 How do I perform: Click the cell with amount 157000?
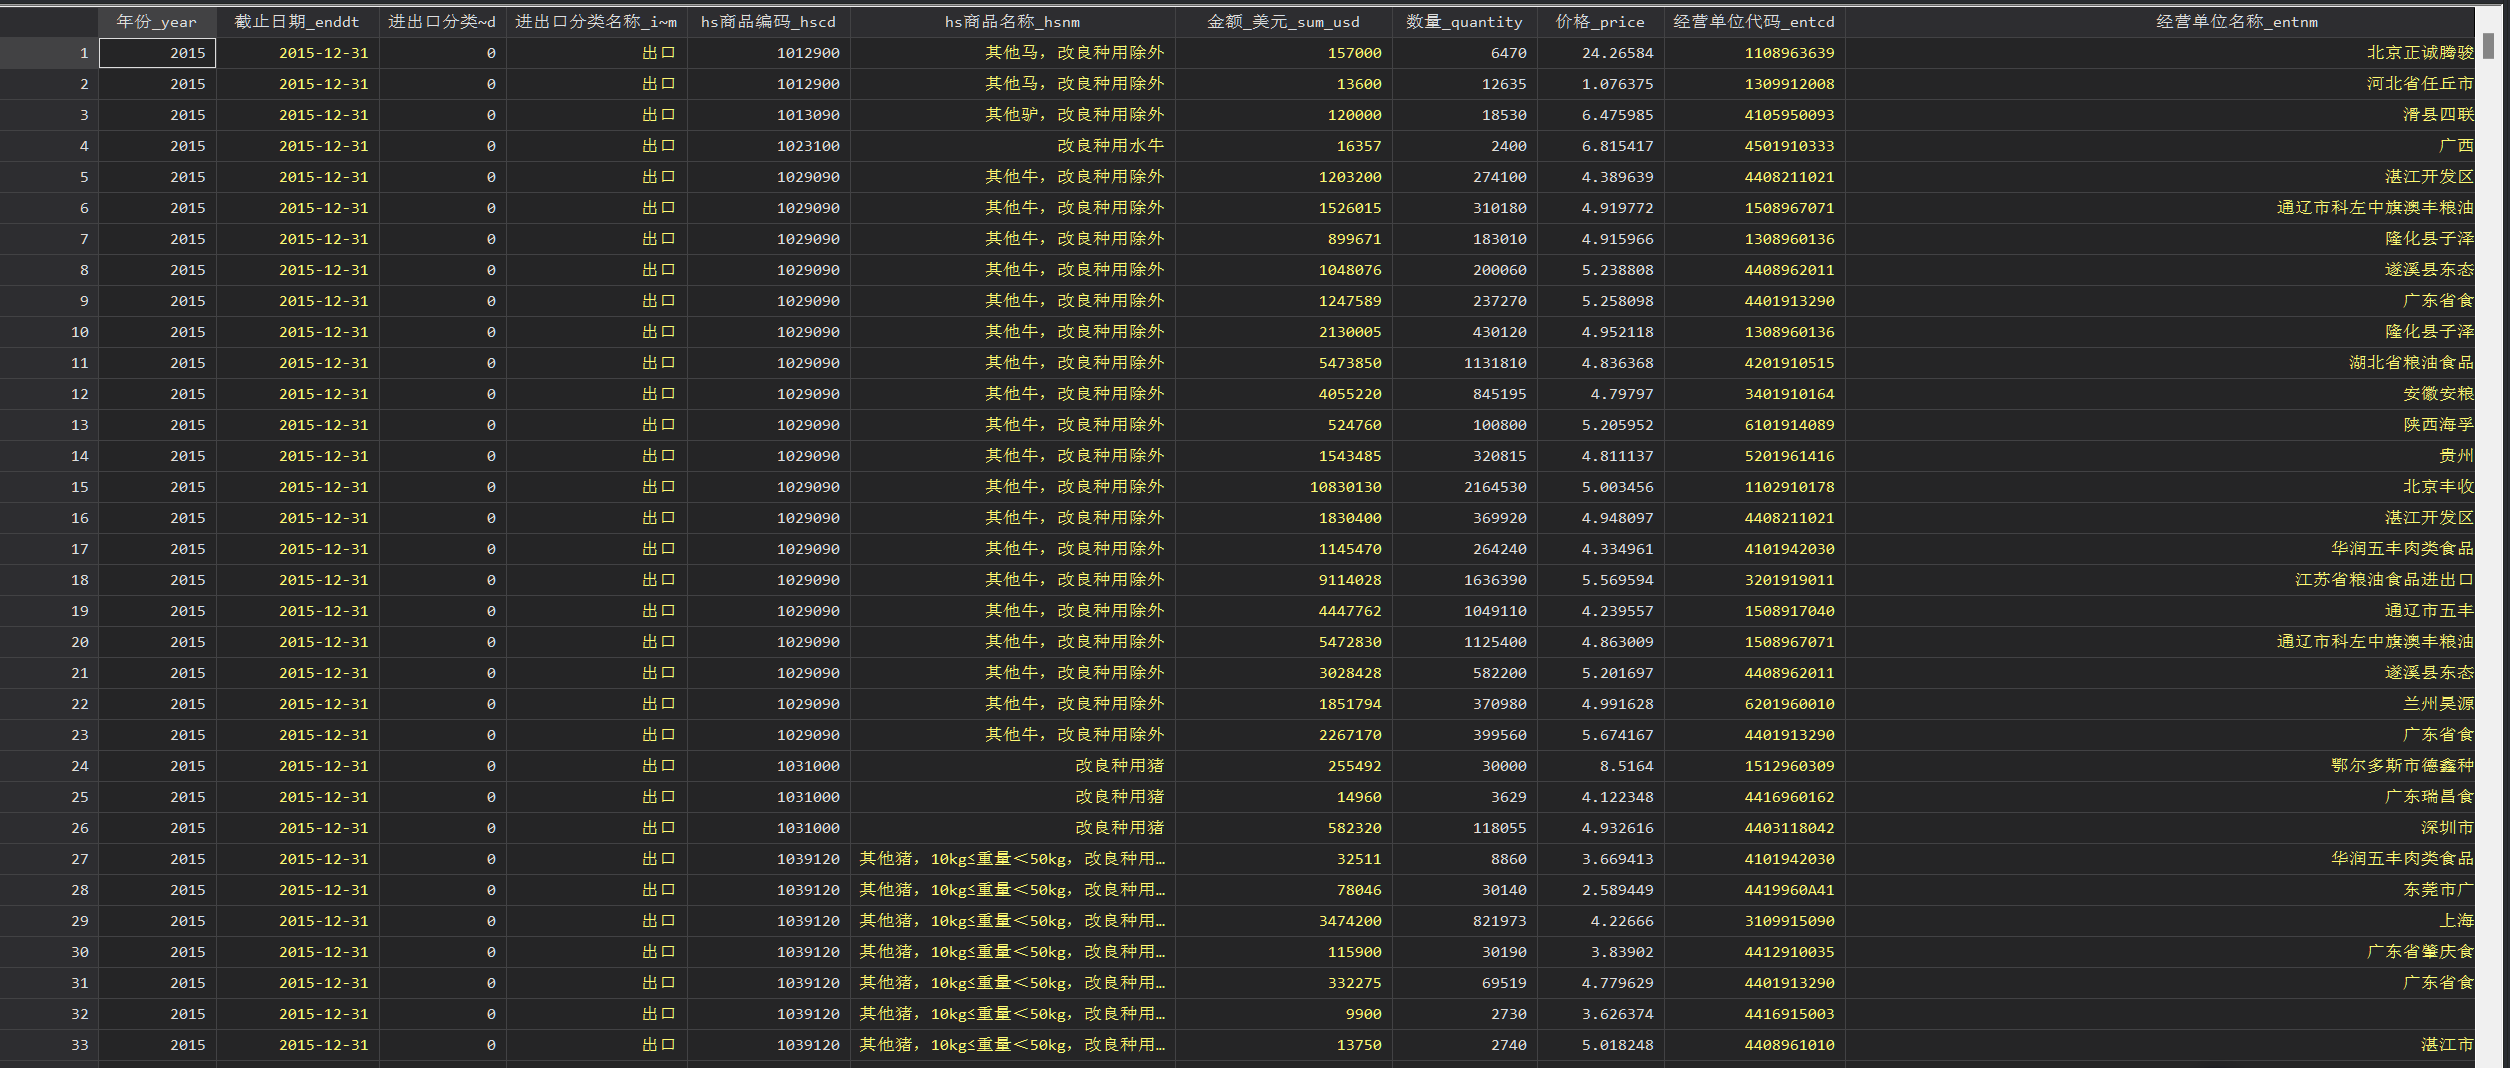[x=1283, y=53]
